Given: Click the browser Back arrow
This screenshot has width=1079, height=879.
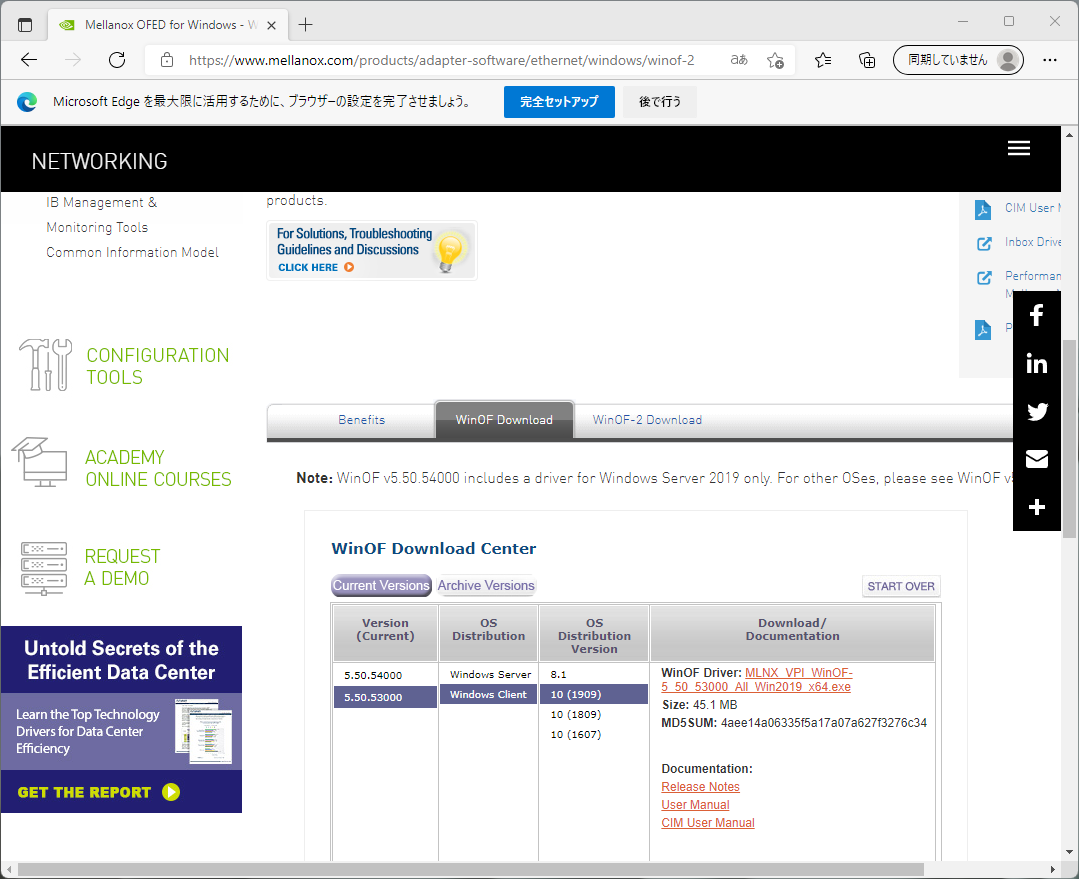Looking at the screenshot, I should 29,60.
